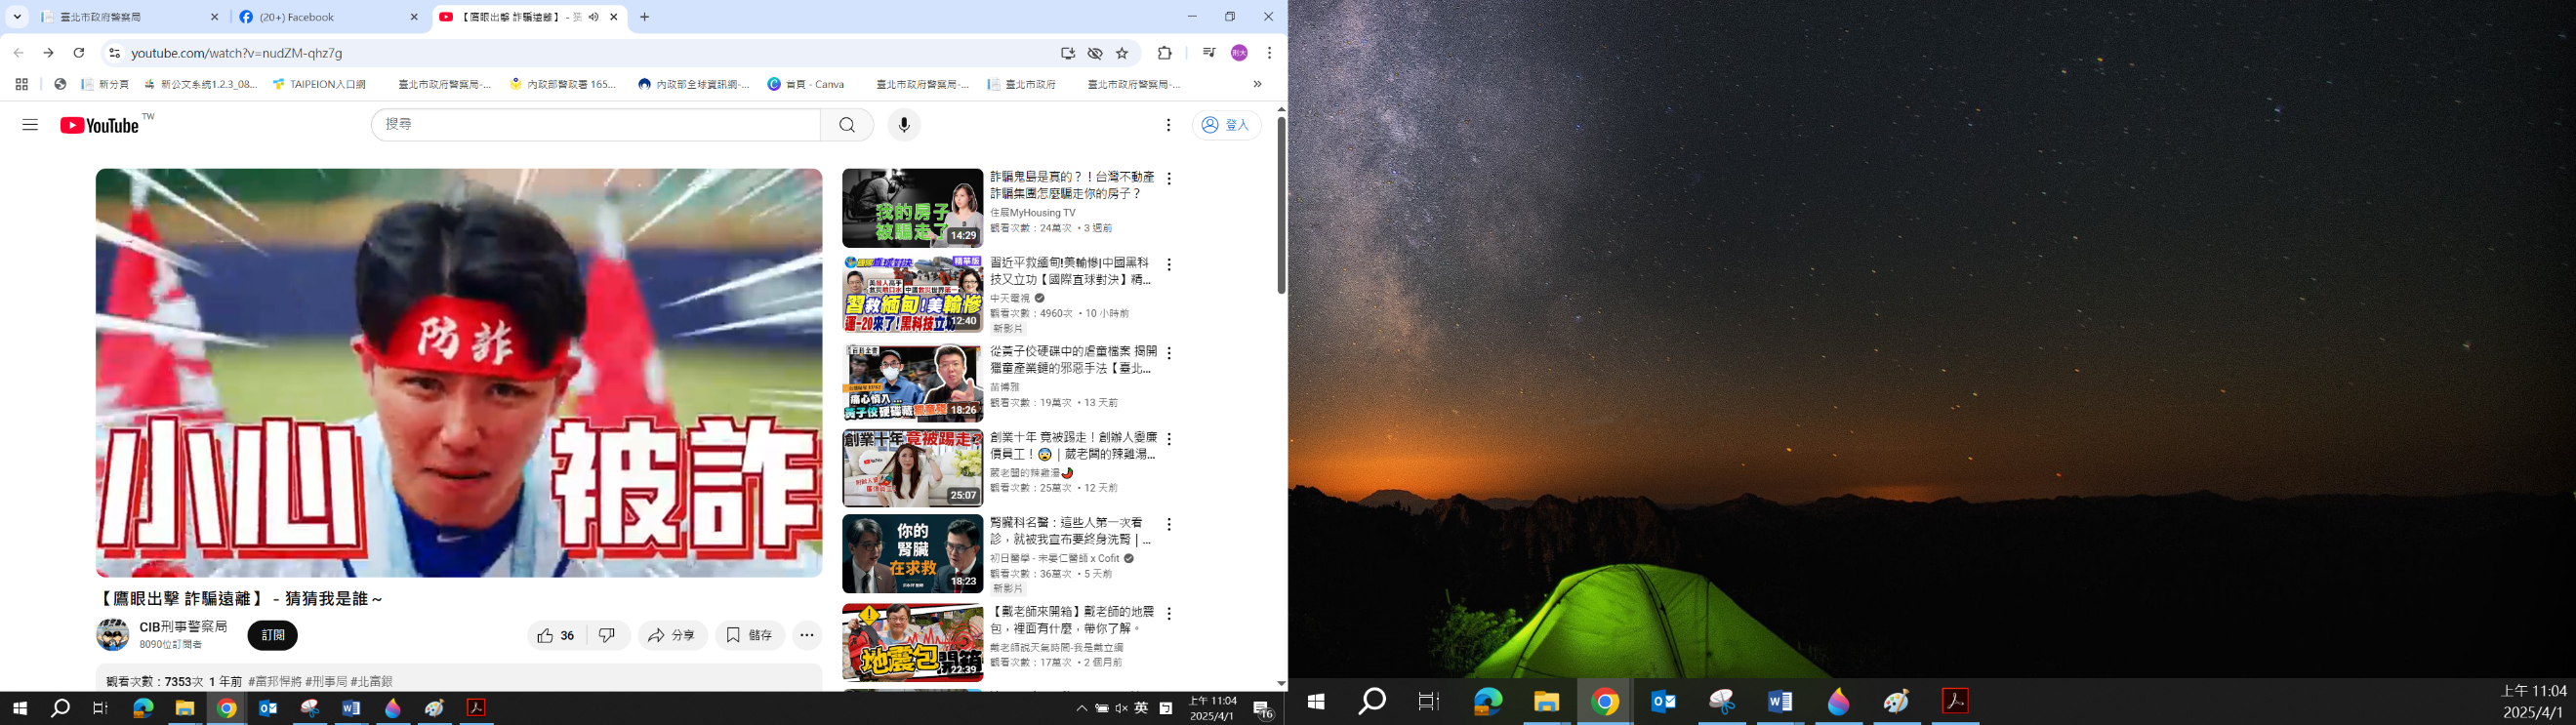The height and width of the screenshot is (725, 2576).
Task: Sign in with the 登入 button
Action: coord(1227,125)
